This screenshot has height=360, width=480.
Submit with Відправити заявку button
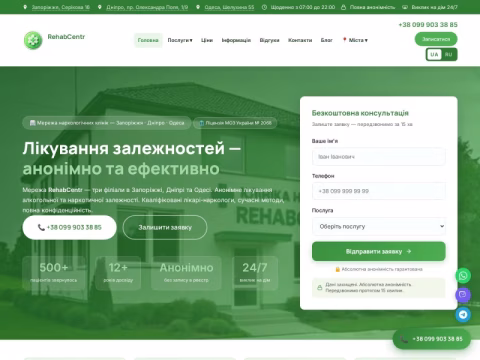coord(379,251)
